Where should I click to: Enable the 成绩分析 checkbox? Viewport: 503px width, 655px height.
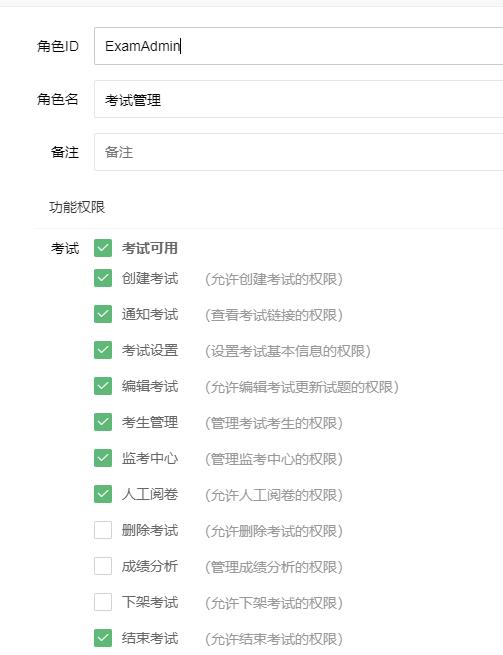click(103, 566)
